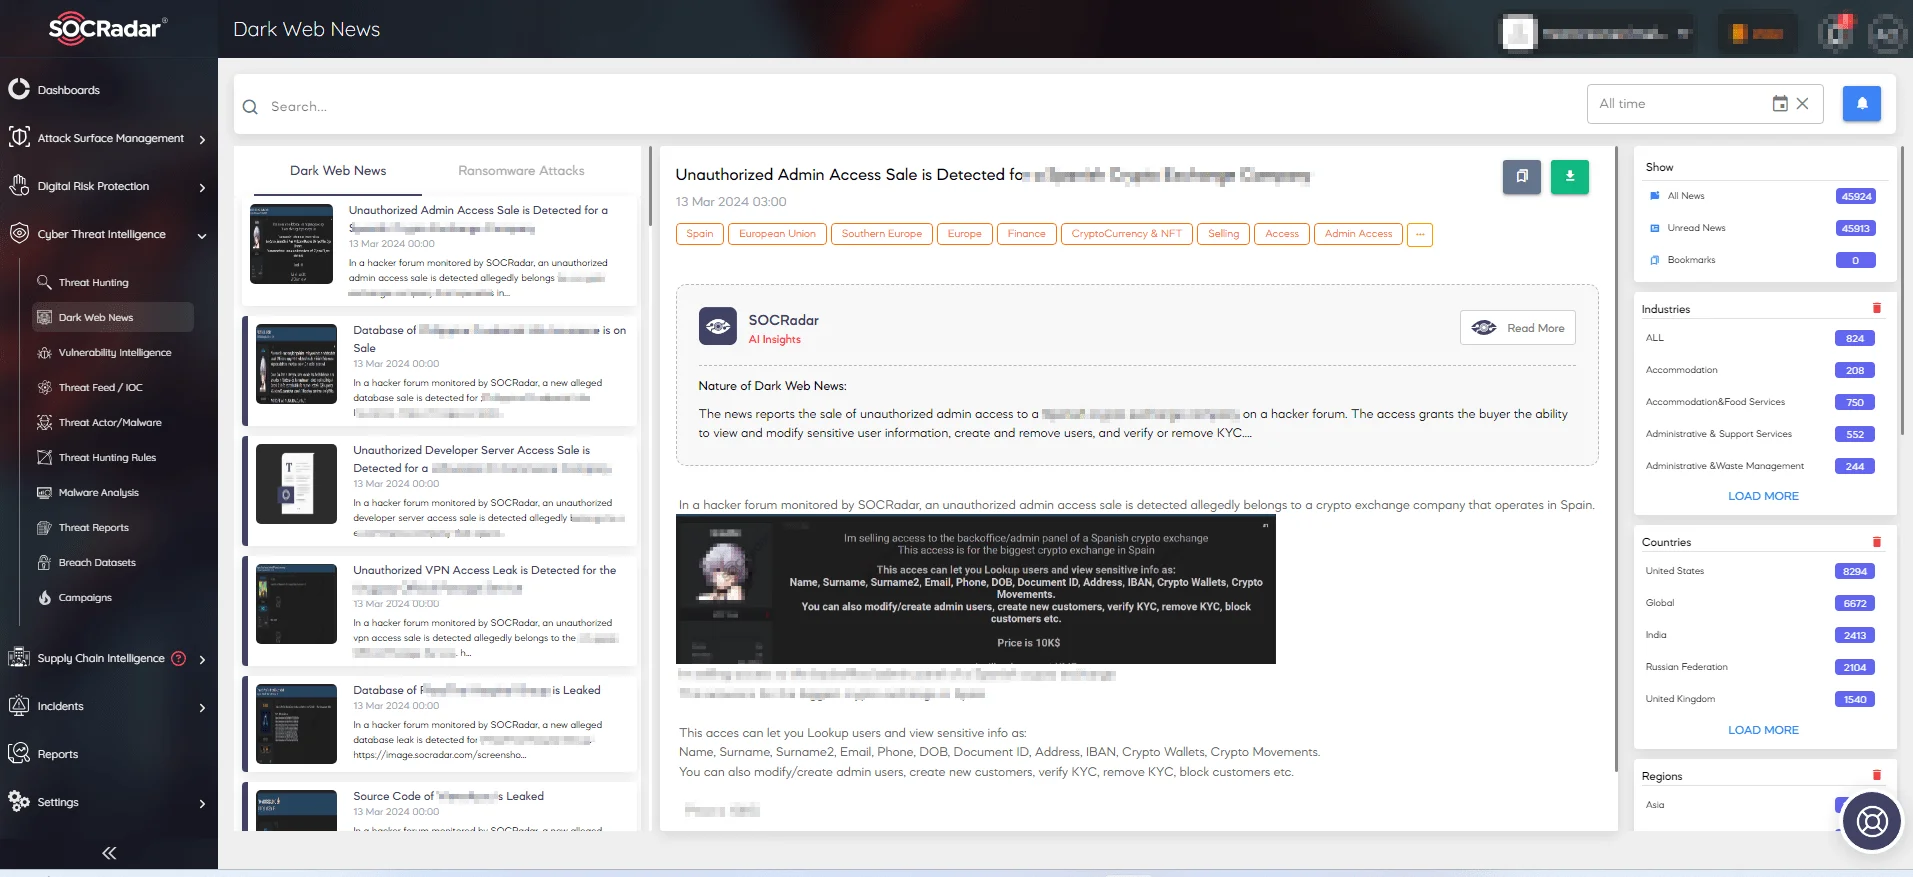Click Read More in AI Insights
Viewport: 1913px width, 877px height.
pos(1518,328)
